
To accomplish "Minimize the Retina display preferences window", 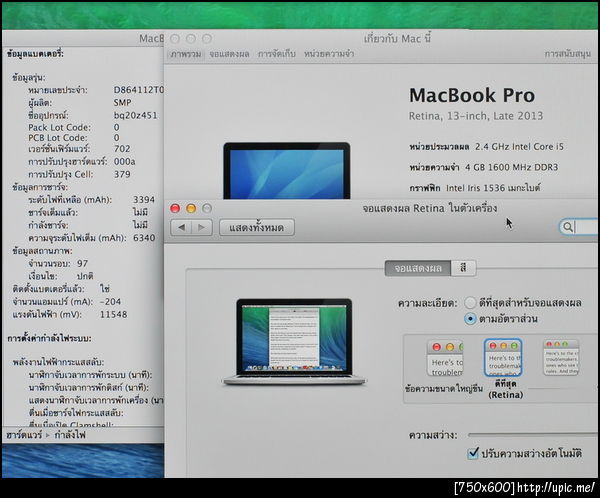I will pyautogui.click(x=191, y=209).
